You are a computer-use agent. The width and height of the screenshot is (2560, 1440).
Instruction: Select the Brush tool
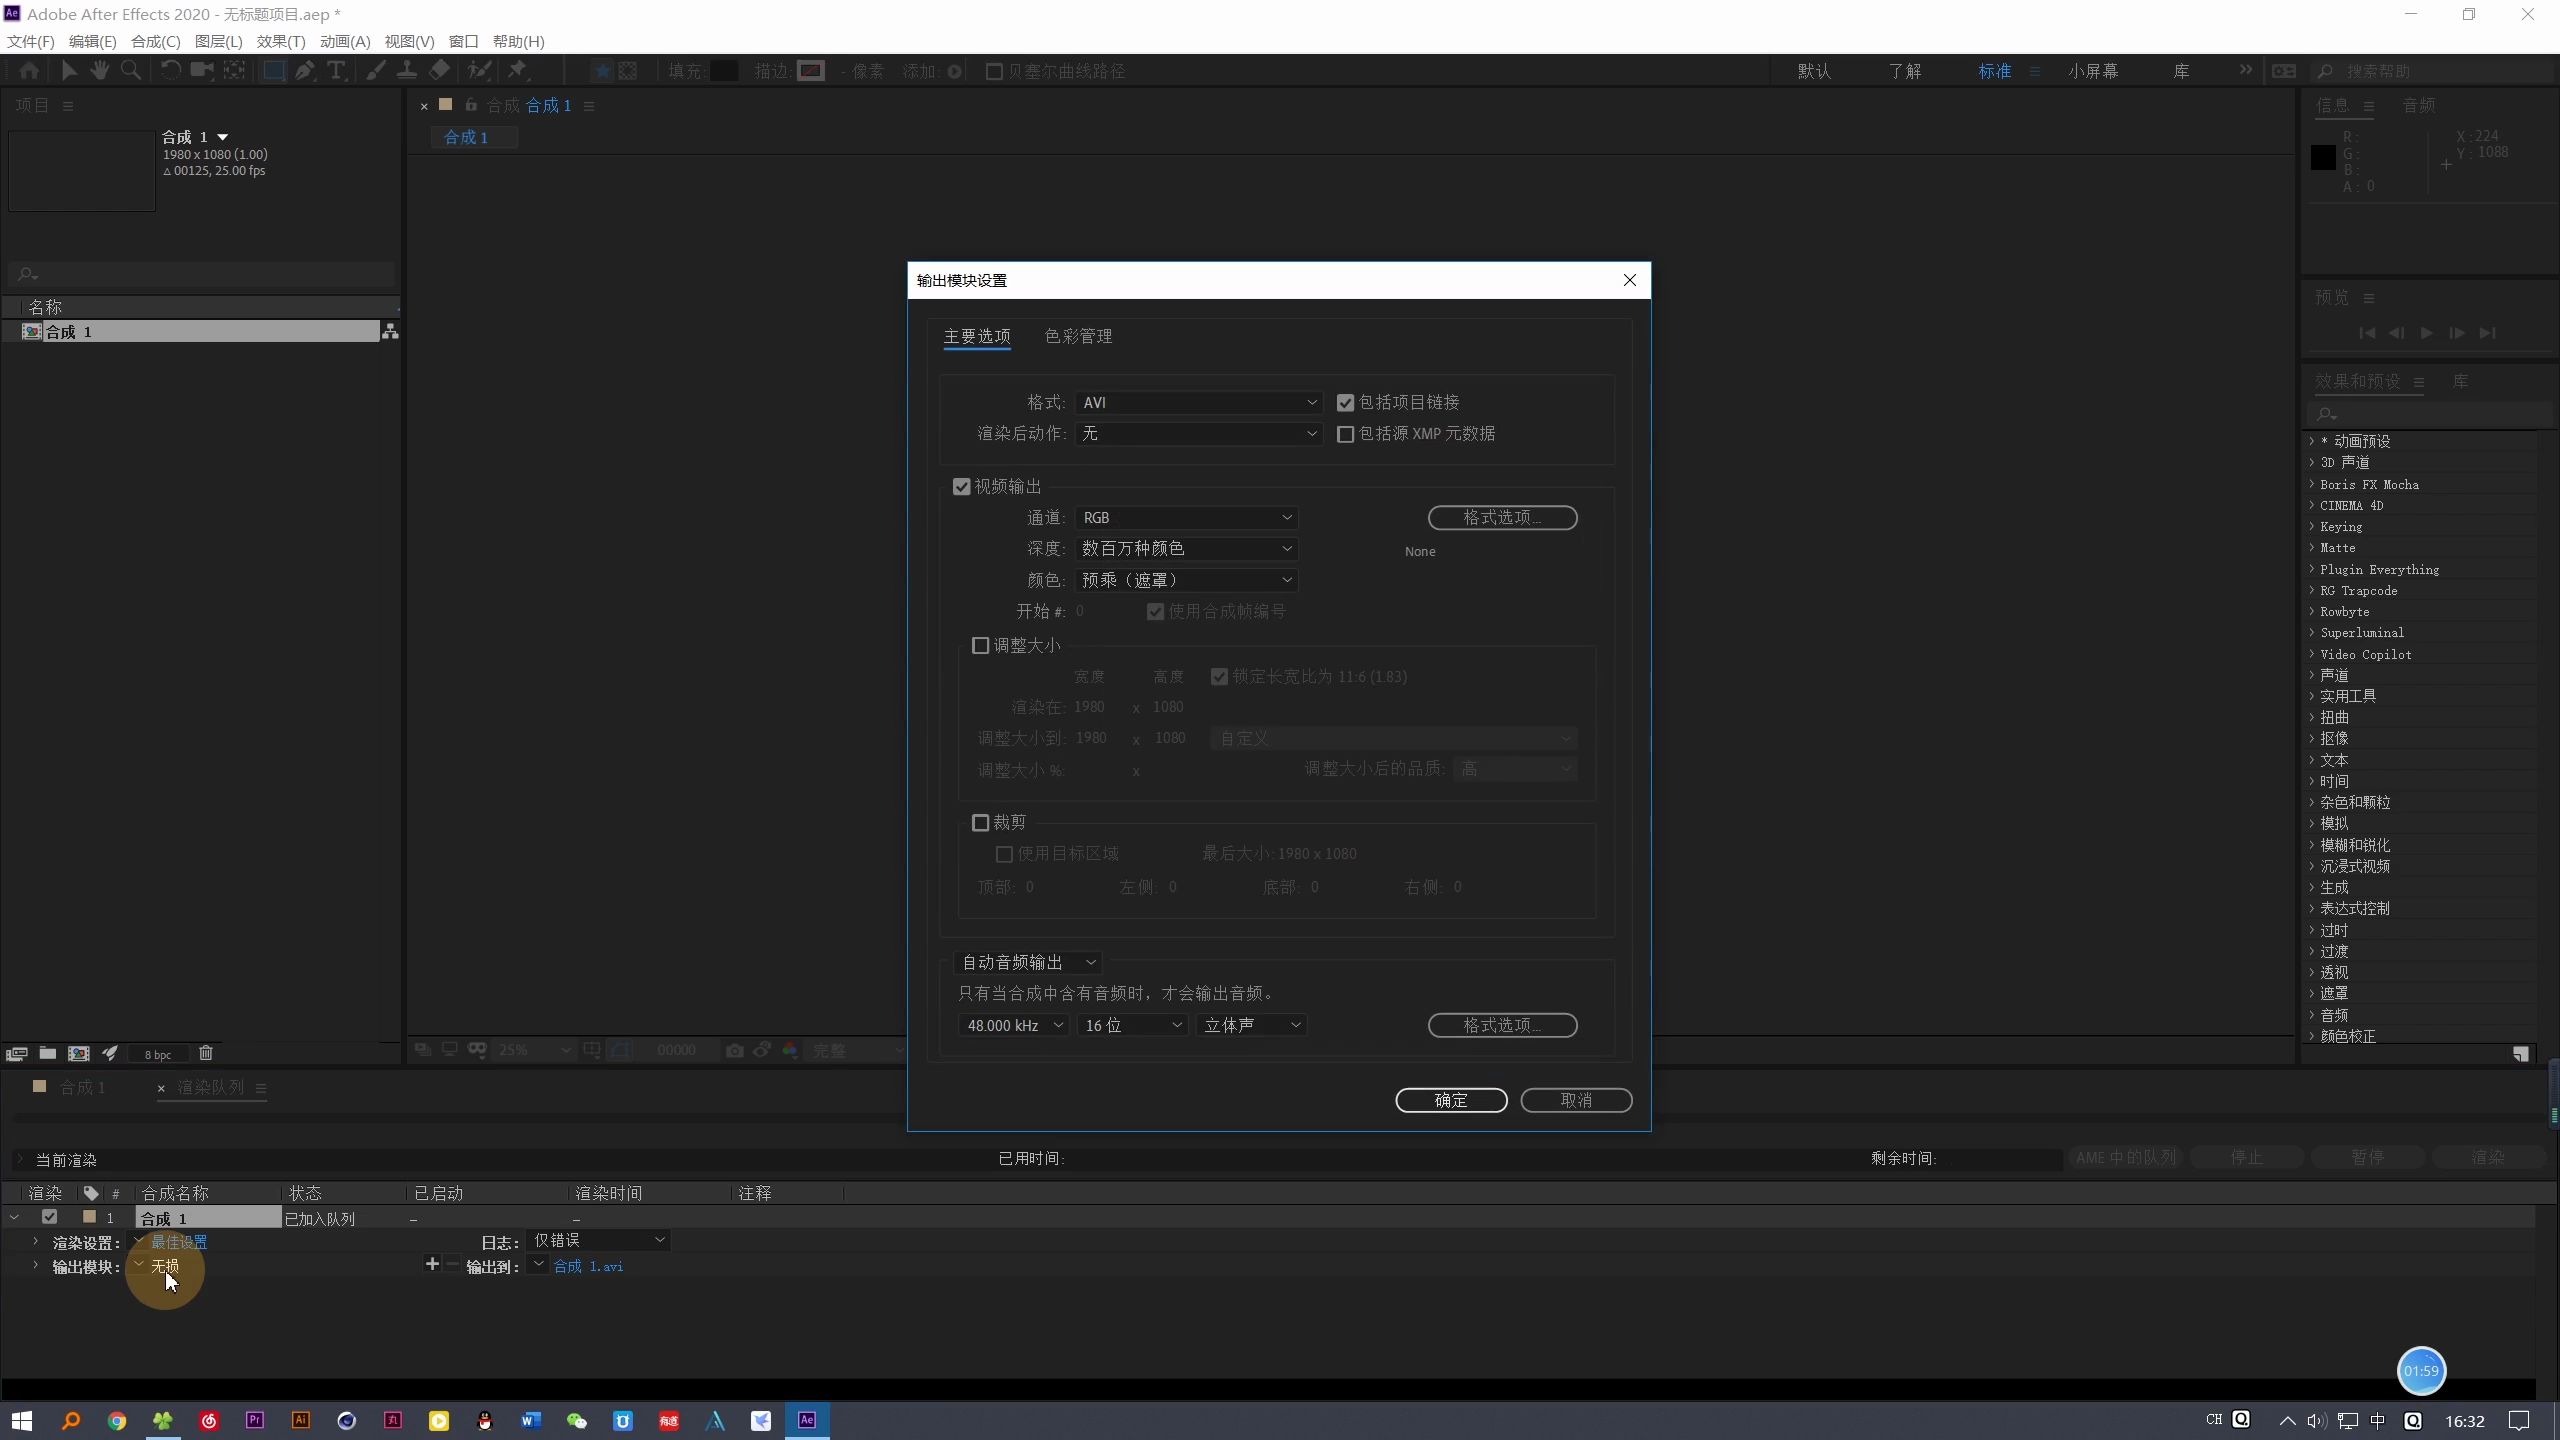pos(374,70)
